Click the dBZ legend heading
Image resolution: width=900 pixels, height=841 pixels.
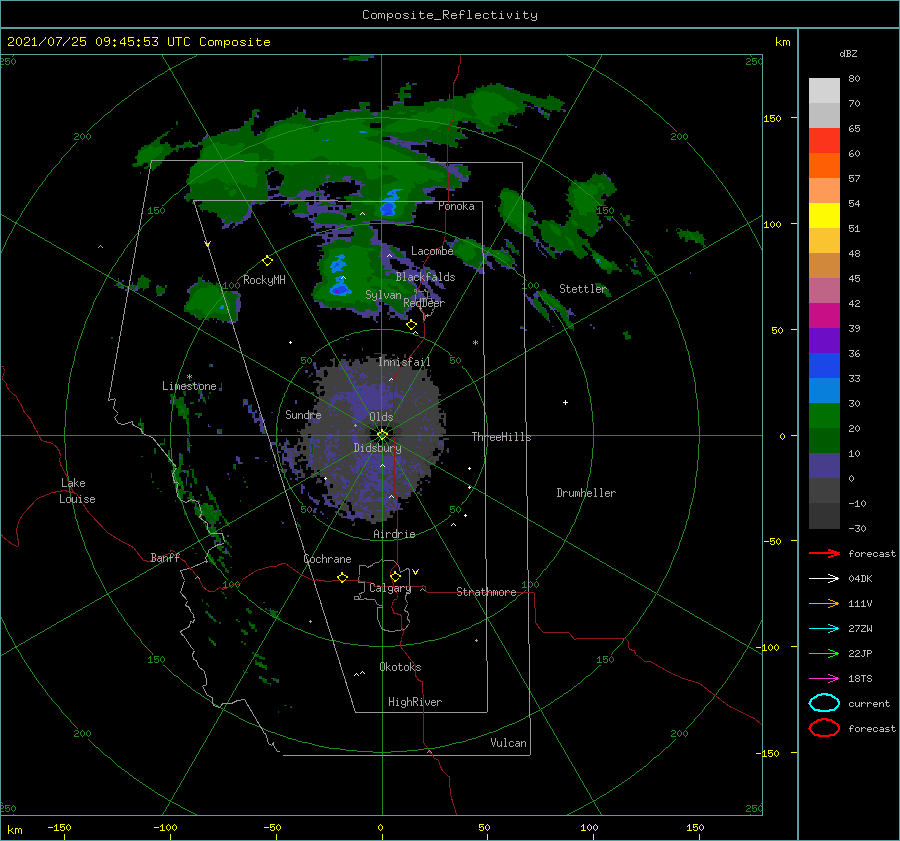click(848, 53)
